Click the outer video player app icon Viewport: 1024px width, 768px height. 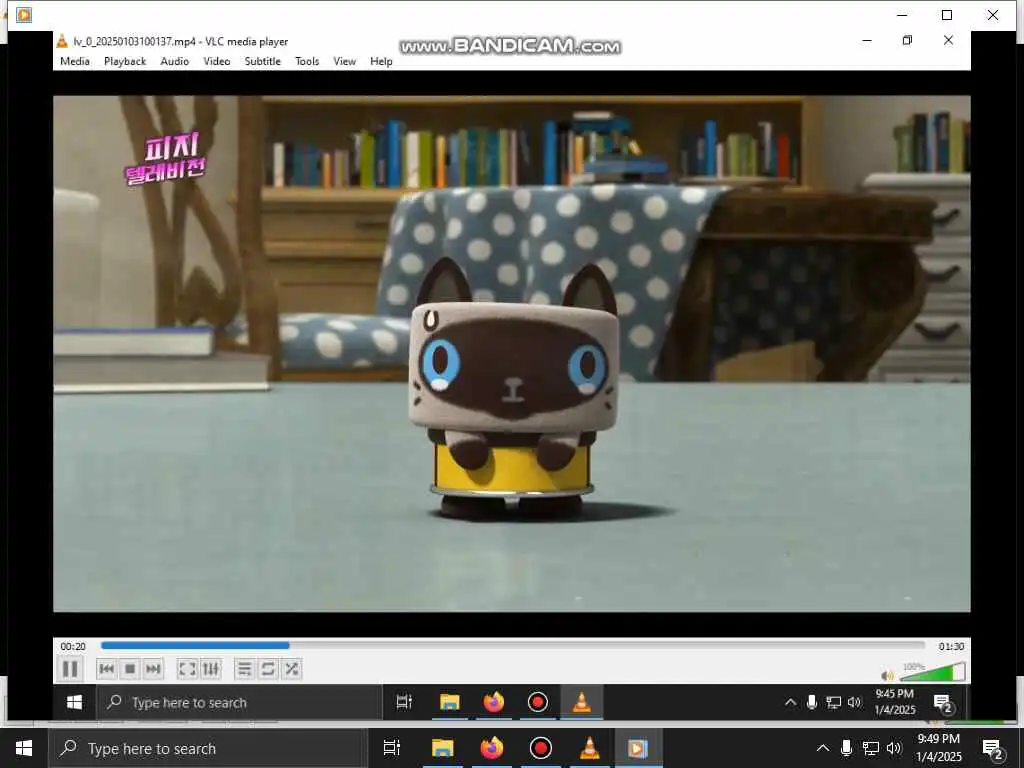pos(24,14)
